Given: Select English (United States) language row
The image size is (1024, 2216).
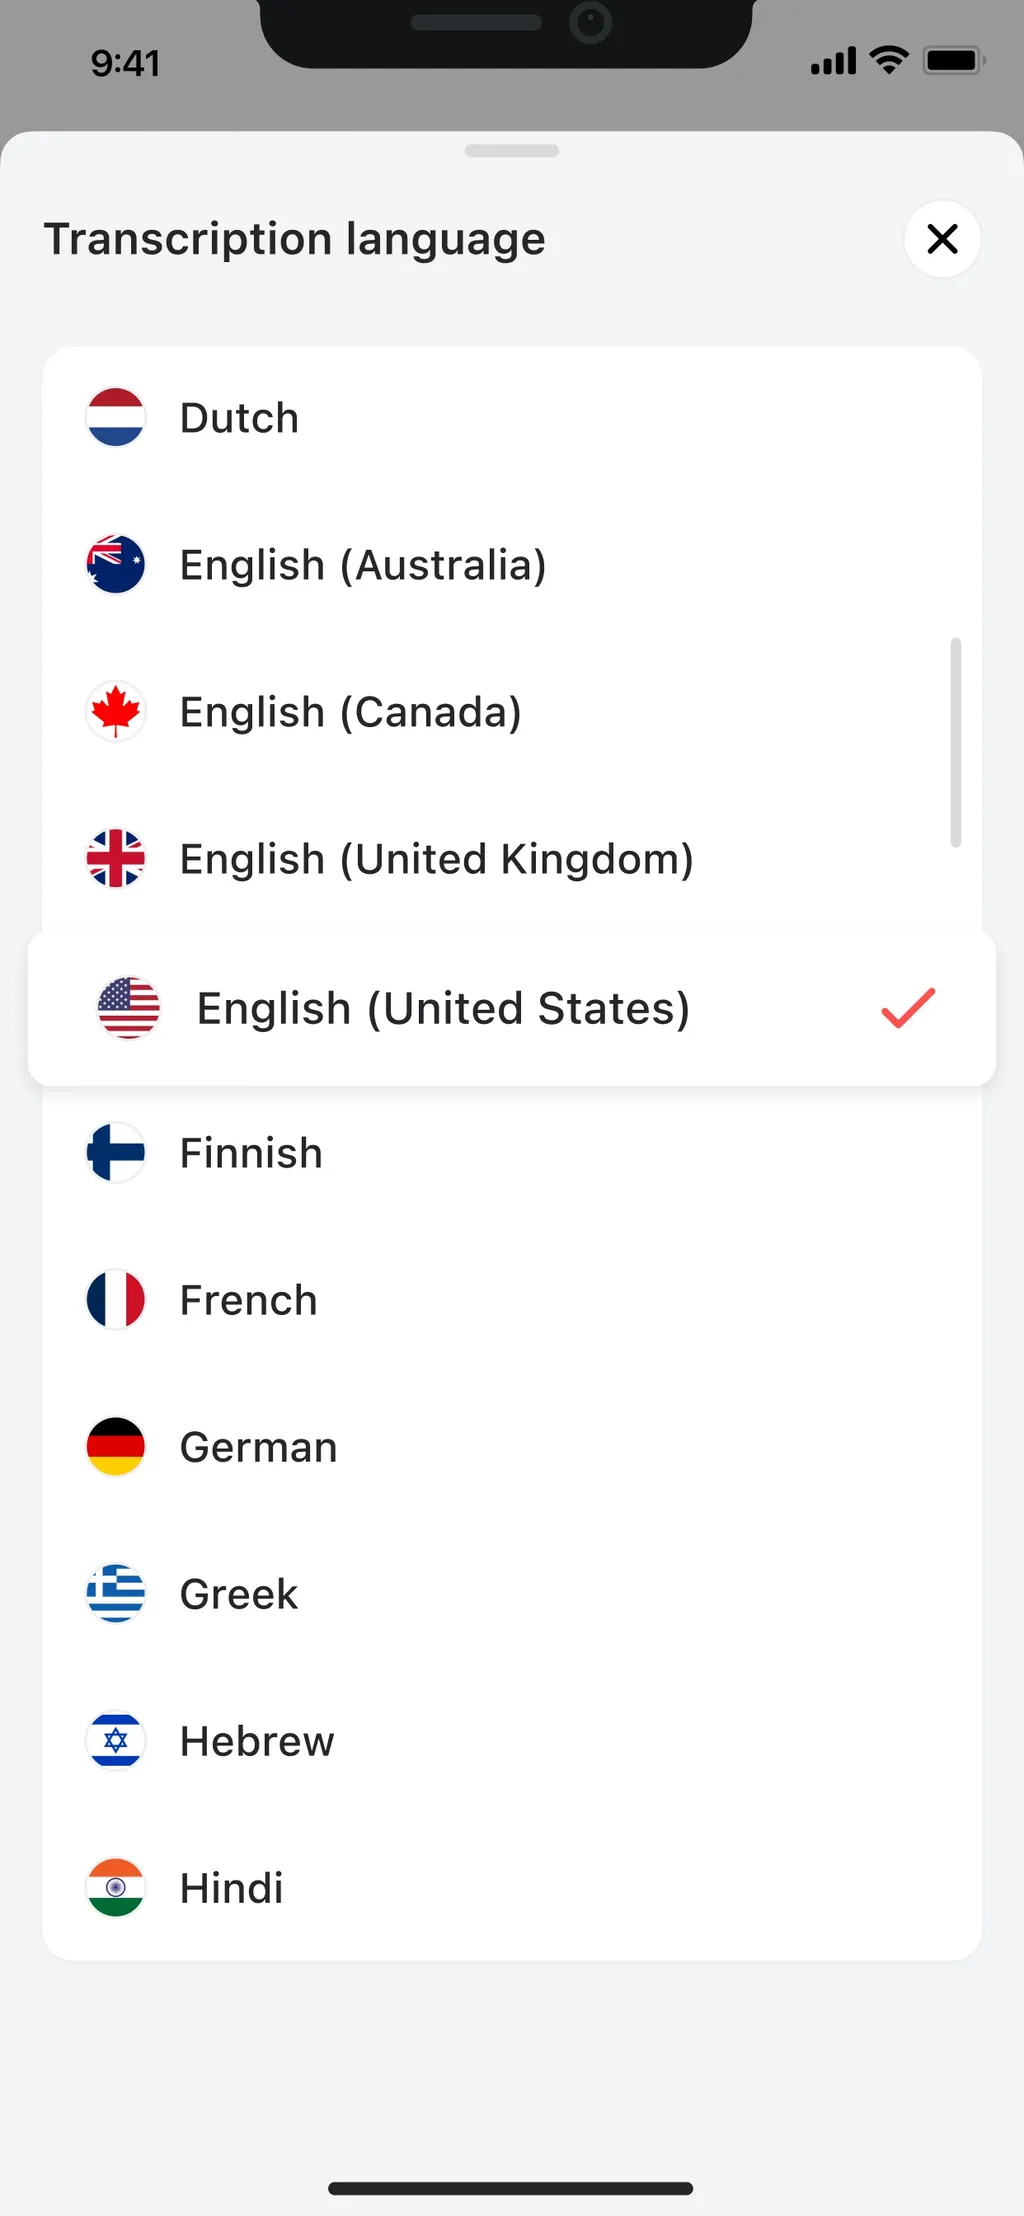Looking at the screenshot, I should point(512,1008).
